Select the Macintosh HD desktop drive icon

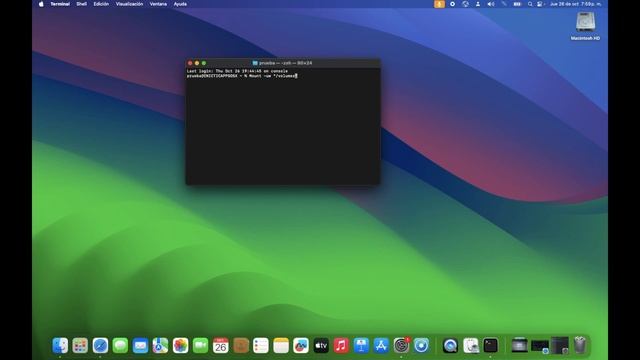click(585, 26)
